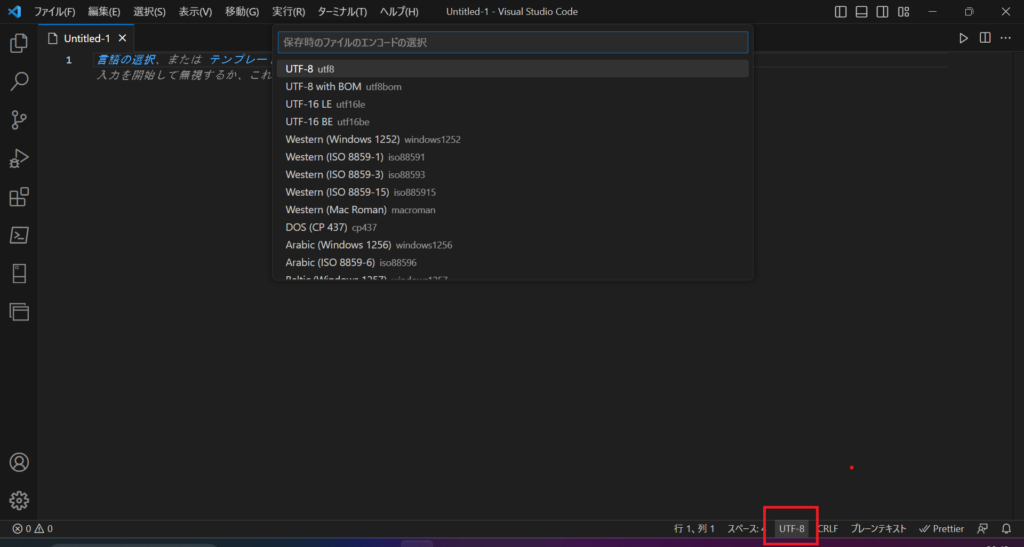Click the Run play icon in editor toolbar

click(963, 39)
